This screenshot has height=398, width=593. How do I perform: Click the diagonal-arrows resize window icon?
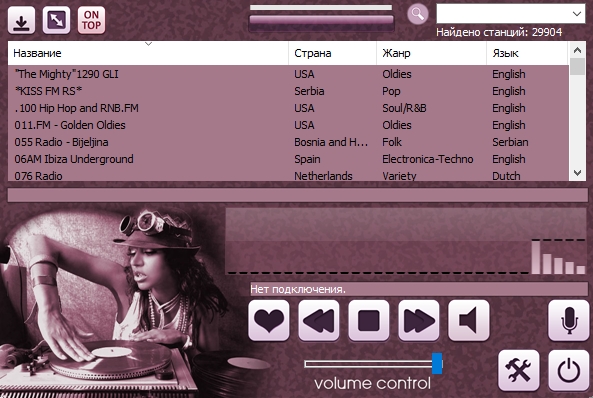point(56,20)
